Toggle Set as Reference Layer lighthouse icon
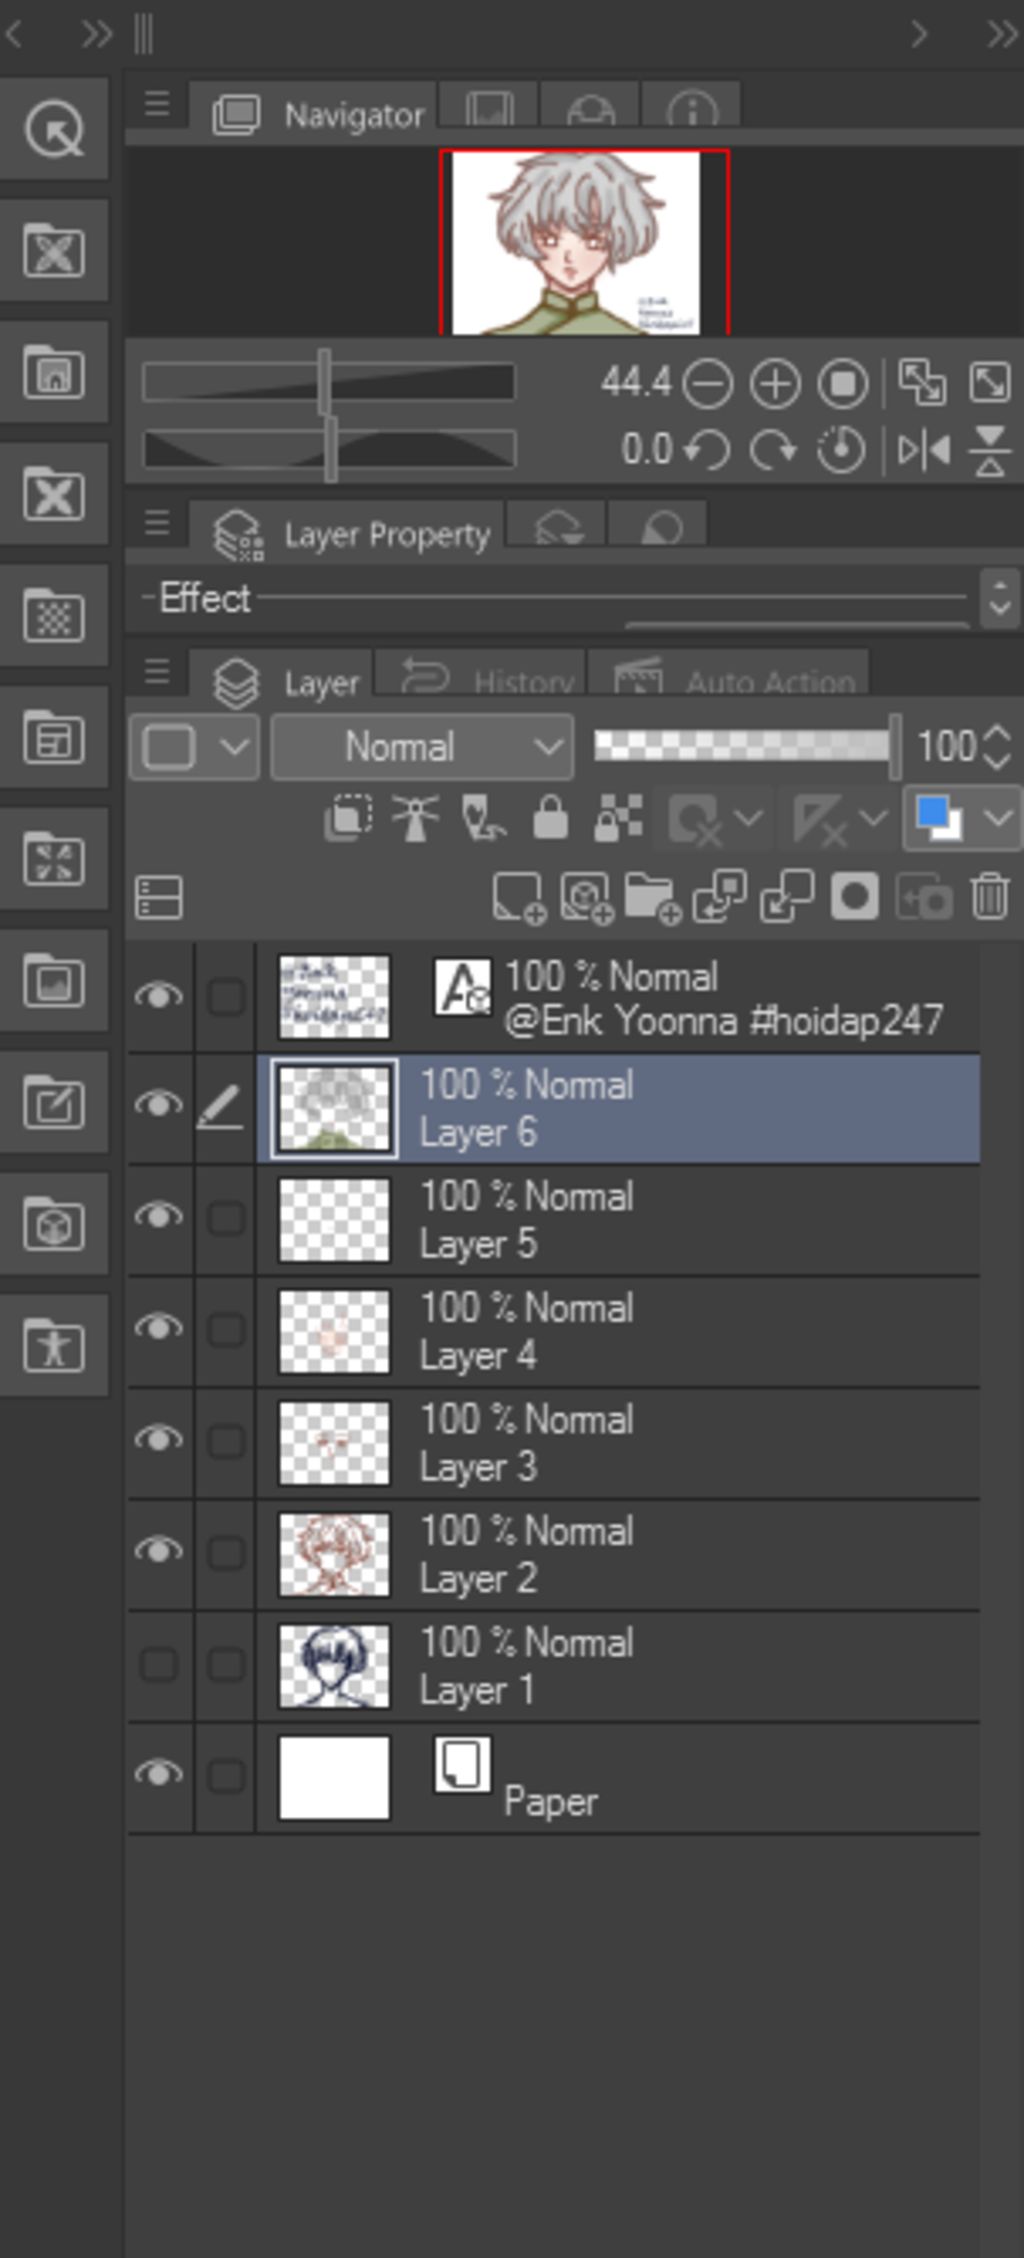1024x2258 pixels. click(x=415, y=818)
